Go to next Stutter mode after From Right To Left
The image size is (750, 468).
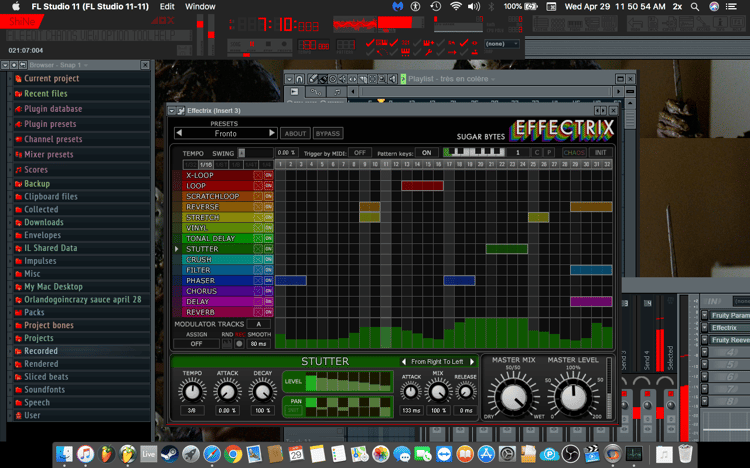(x=472, y=362)
